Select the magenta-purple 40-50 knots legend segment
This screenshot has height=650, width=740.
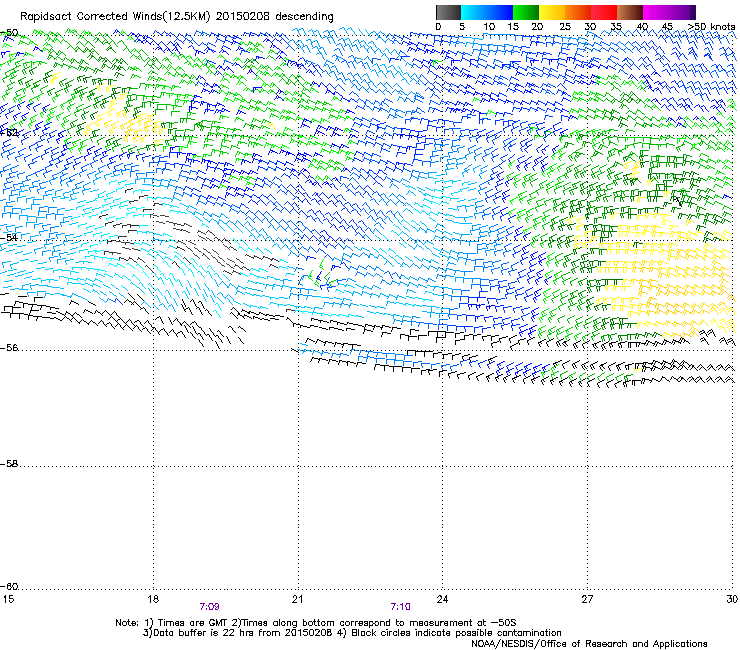point(669,12)
